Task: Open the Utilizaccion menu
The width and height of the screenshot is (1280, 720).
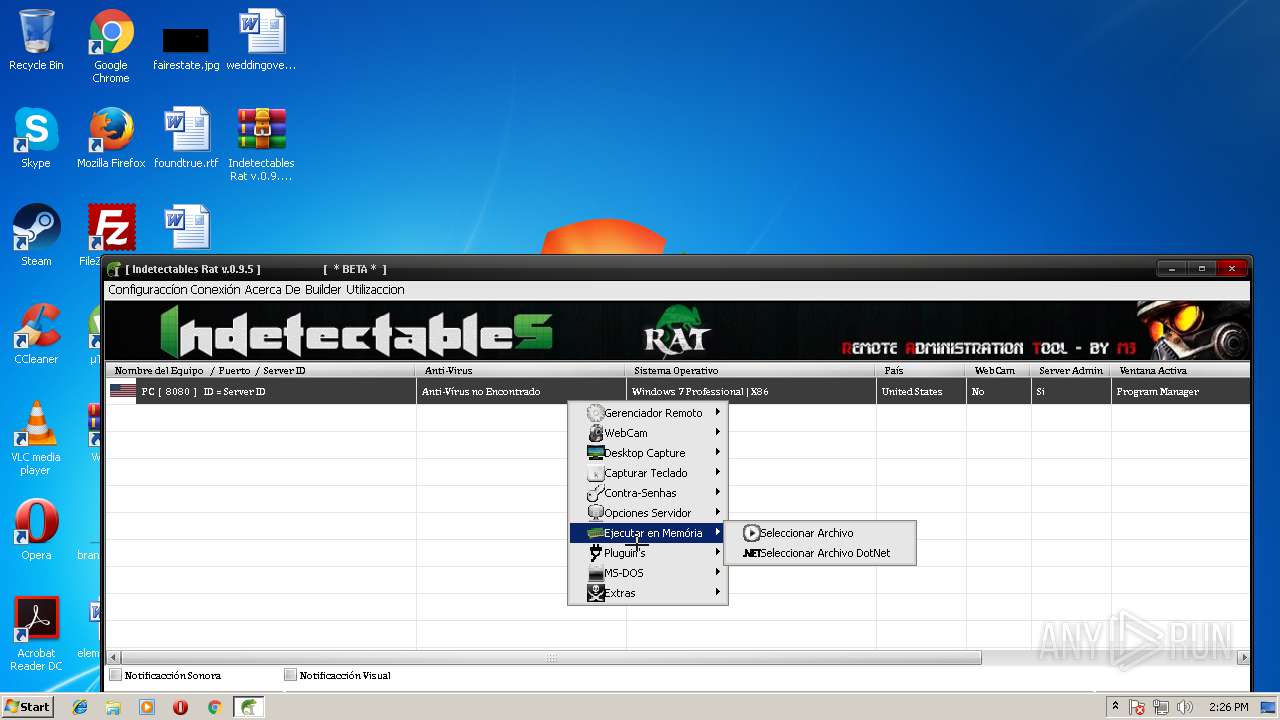Action: [x=375, y=290]
